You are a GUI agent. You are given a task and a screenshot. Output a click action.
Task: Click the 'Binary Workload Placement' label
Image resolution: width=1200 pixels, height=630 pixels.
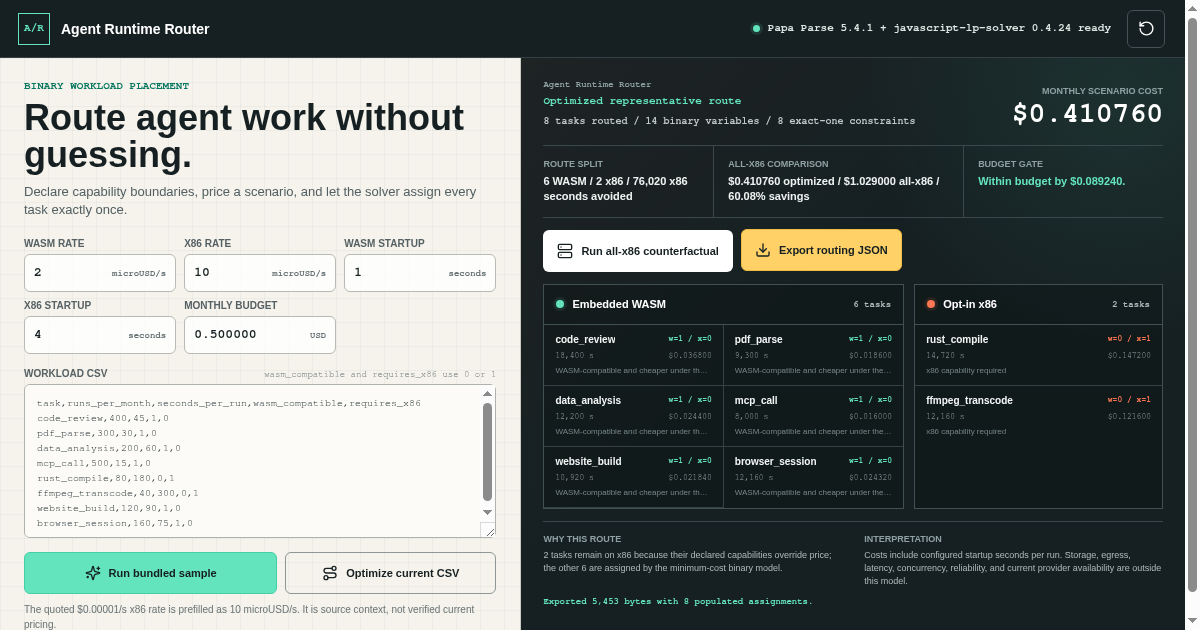click(x=106, y=86)
